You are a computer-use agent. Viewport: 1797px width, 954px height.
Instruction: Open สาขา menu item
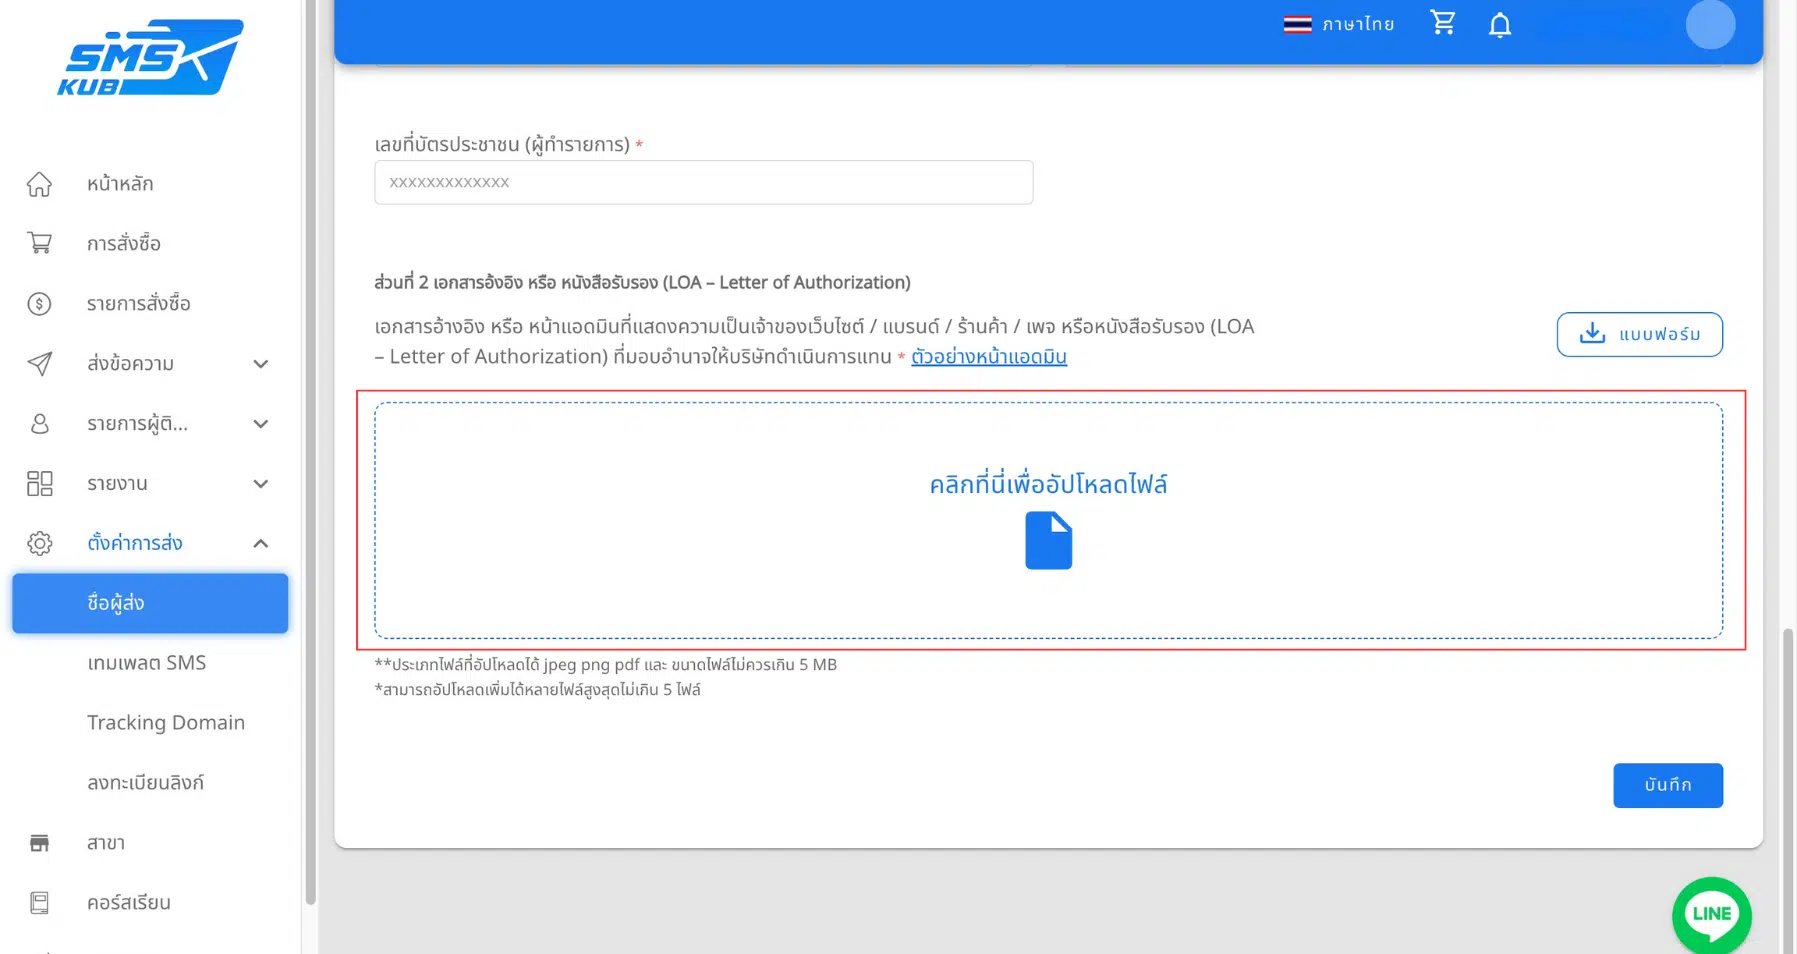point(150,843)
